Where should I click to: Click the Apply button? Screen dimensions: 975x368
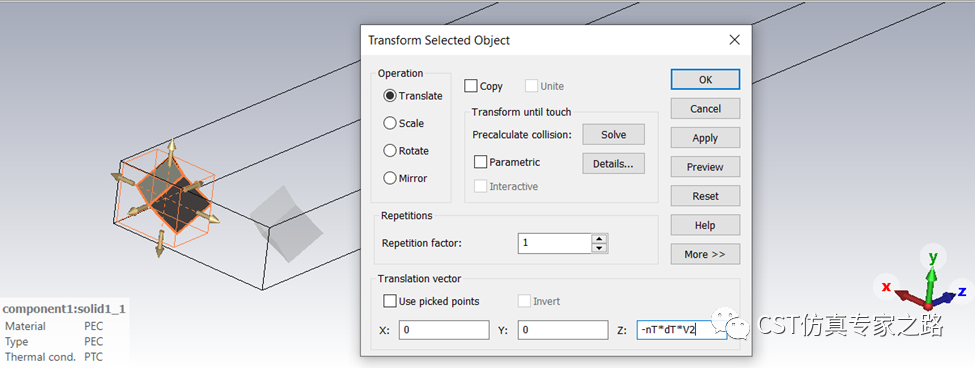705,137
